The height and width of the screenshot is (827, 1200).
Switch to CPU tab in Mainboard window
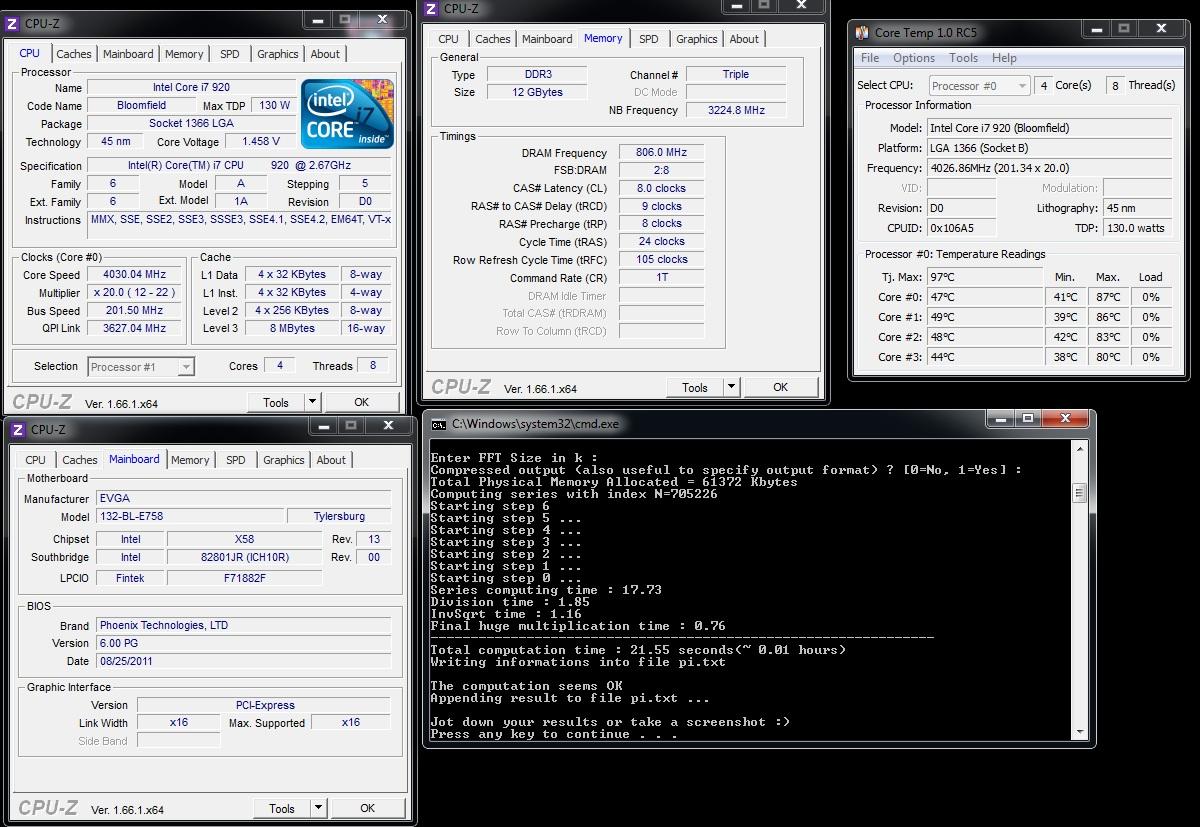35,460
